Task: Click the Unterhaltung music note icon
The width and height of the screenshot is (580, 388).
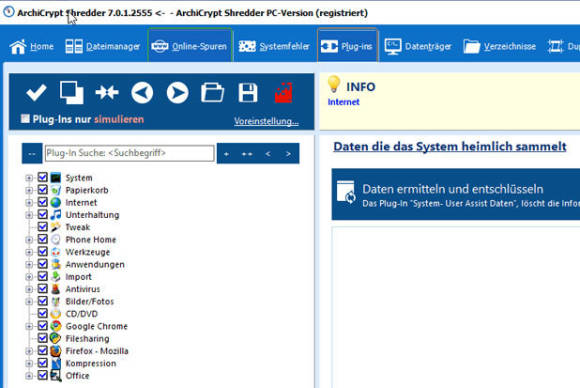Action: (56, 215)
